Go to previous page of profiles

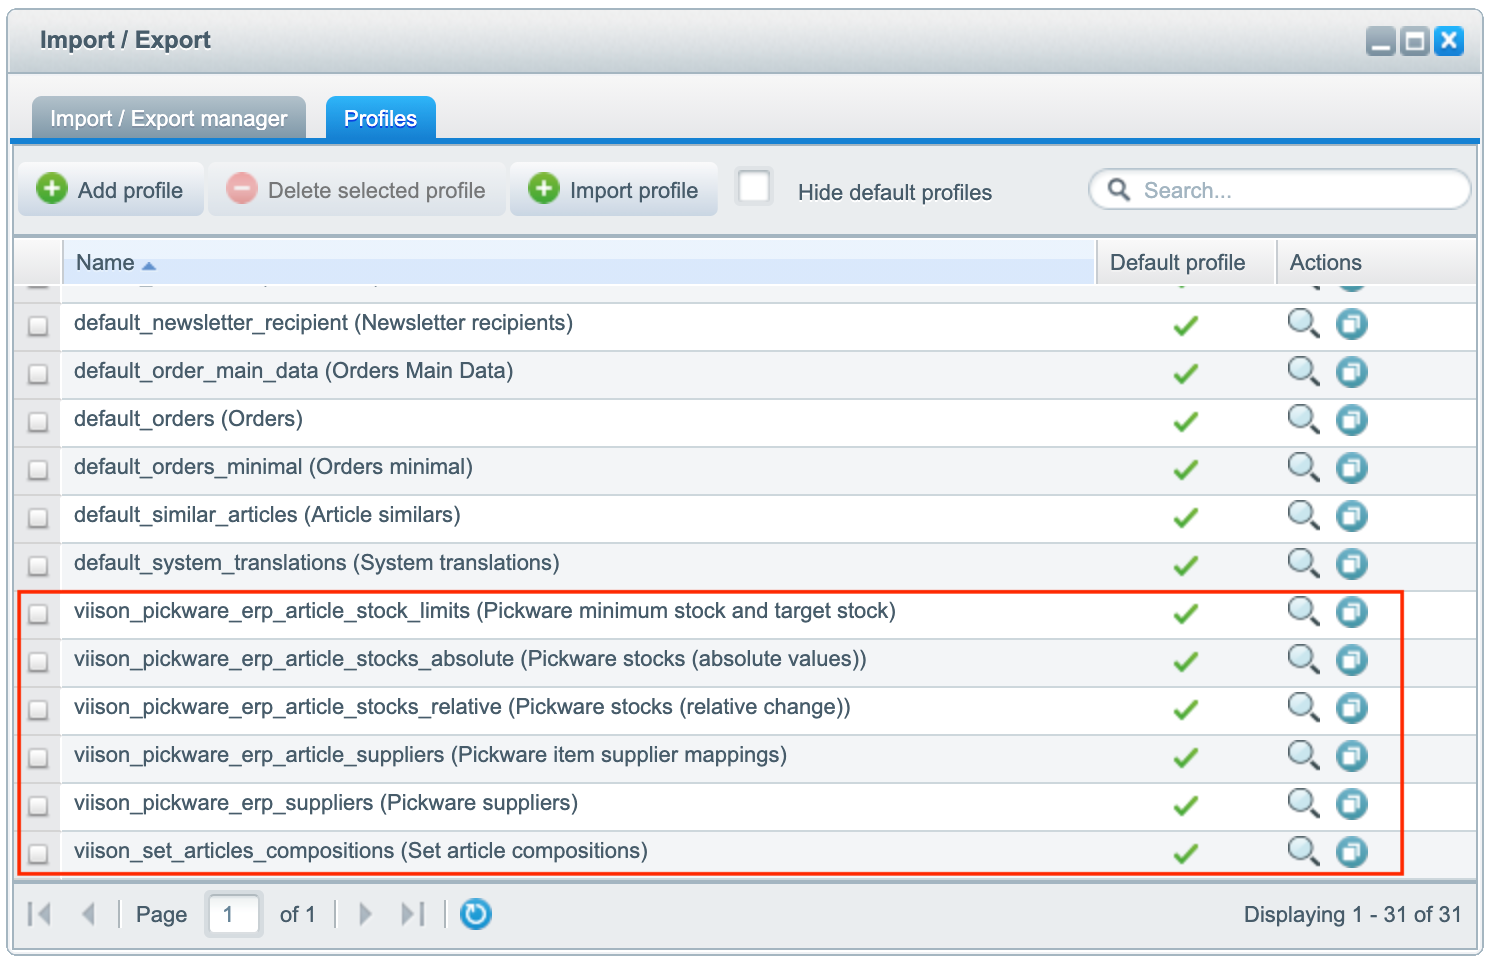88,914
